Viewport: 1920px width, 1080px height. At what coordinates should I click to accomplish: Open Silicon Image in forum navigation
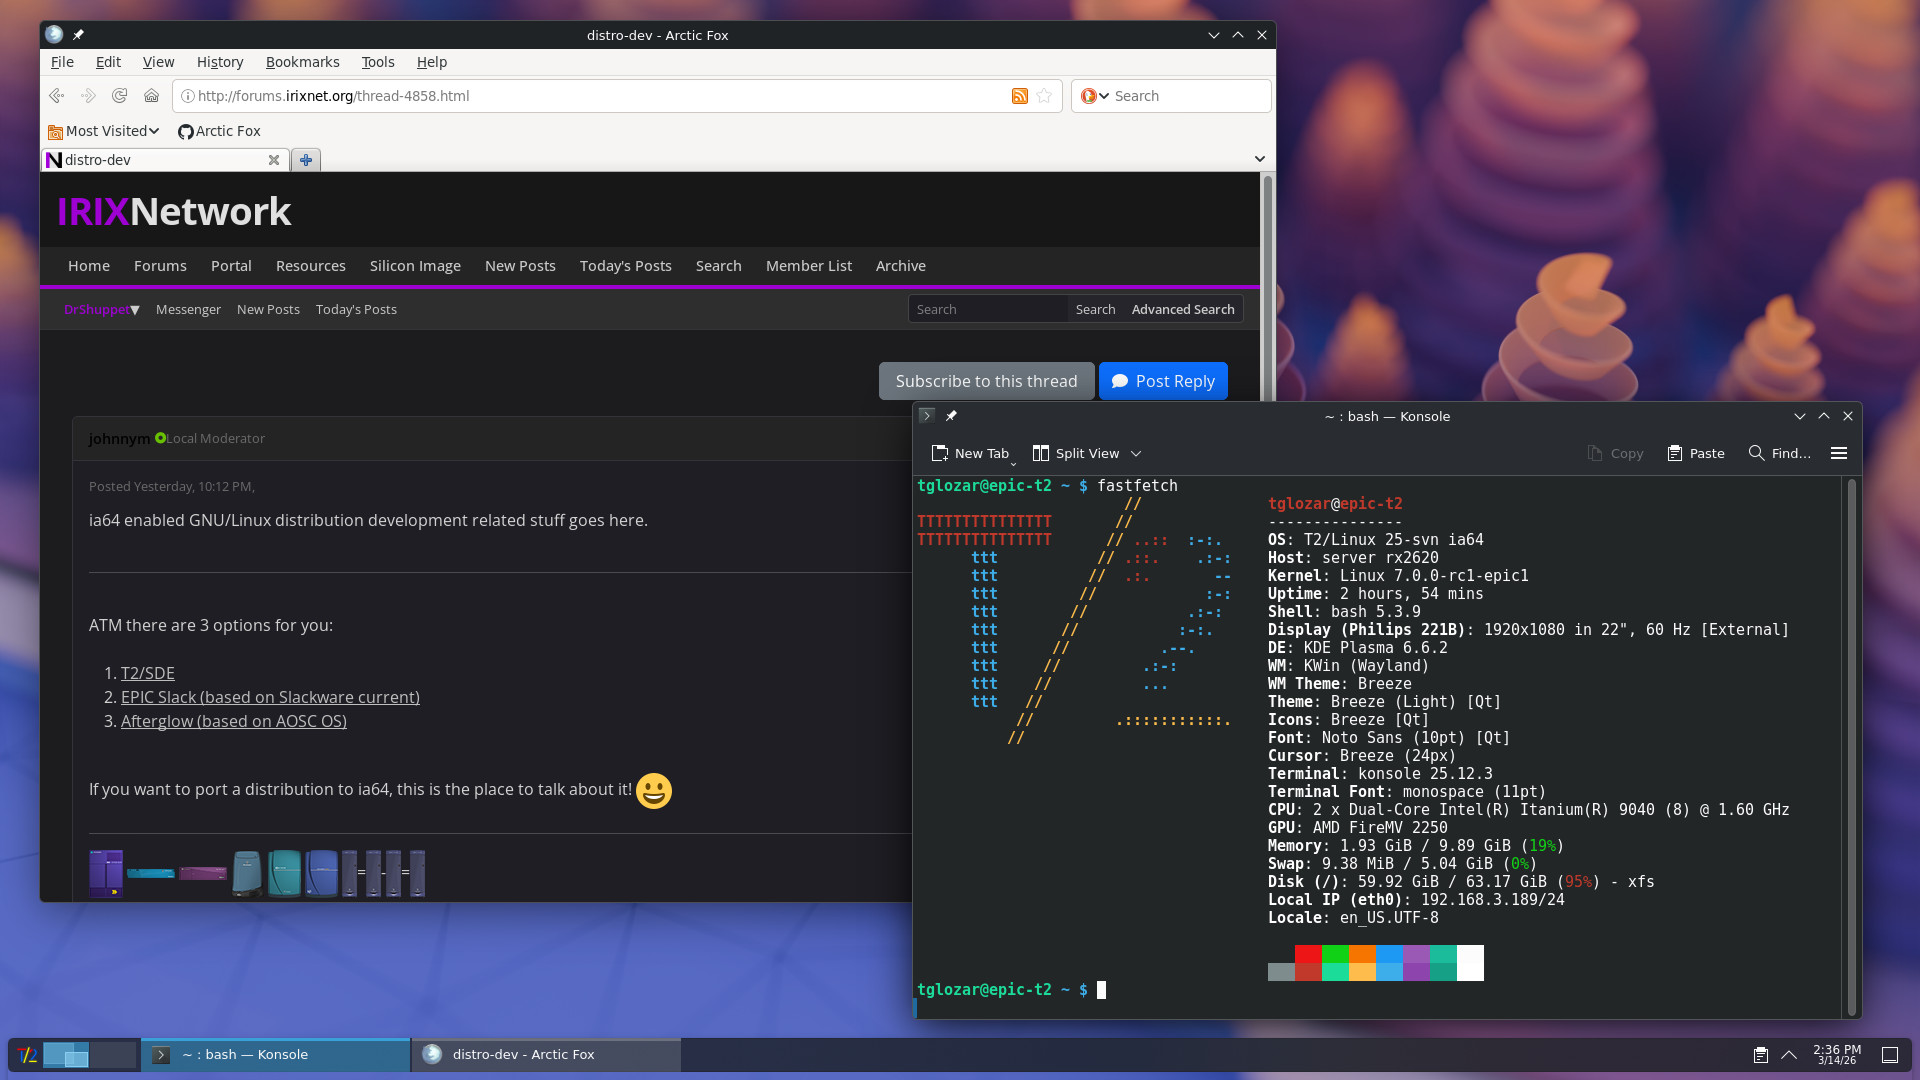pyautogui.click(x=415, y=266)
